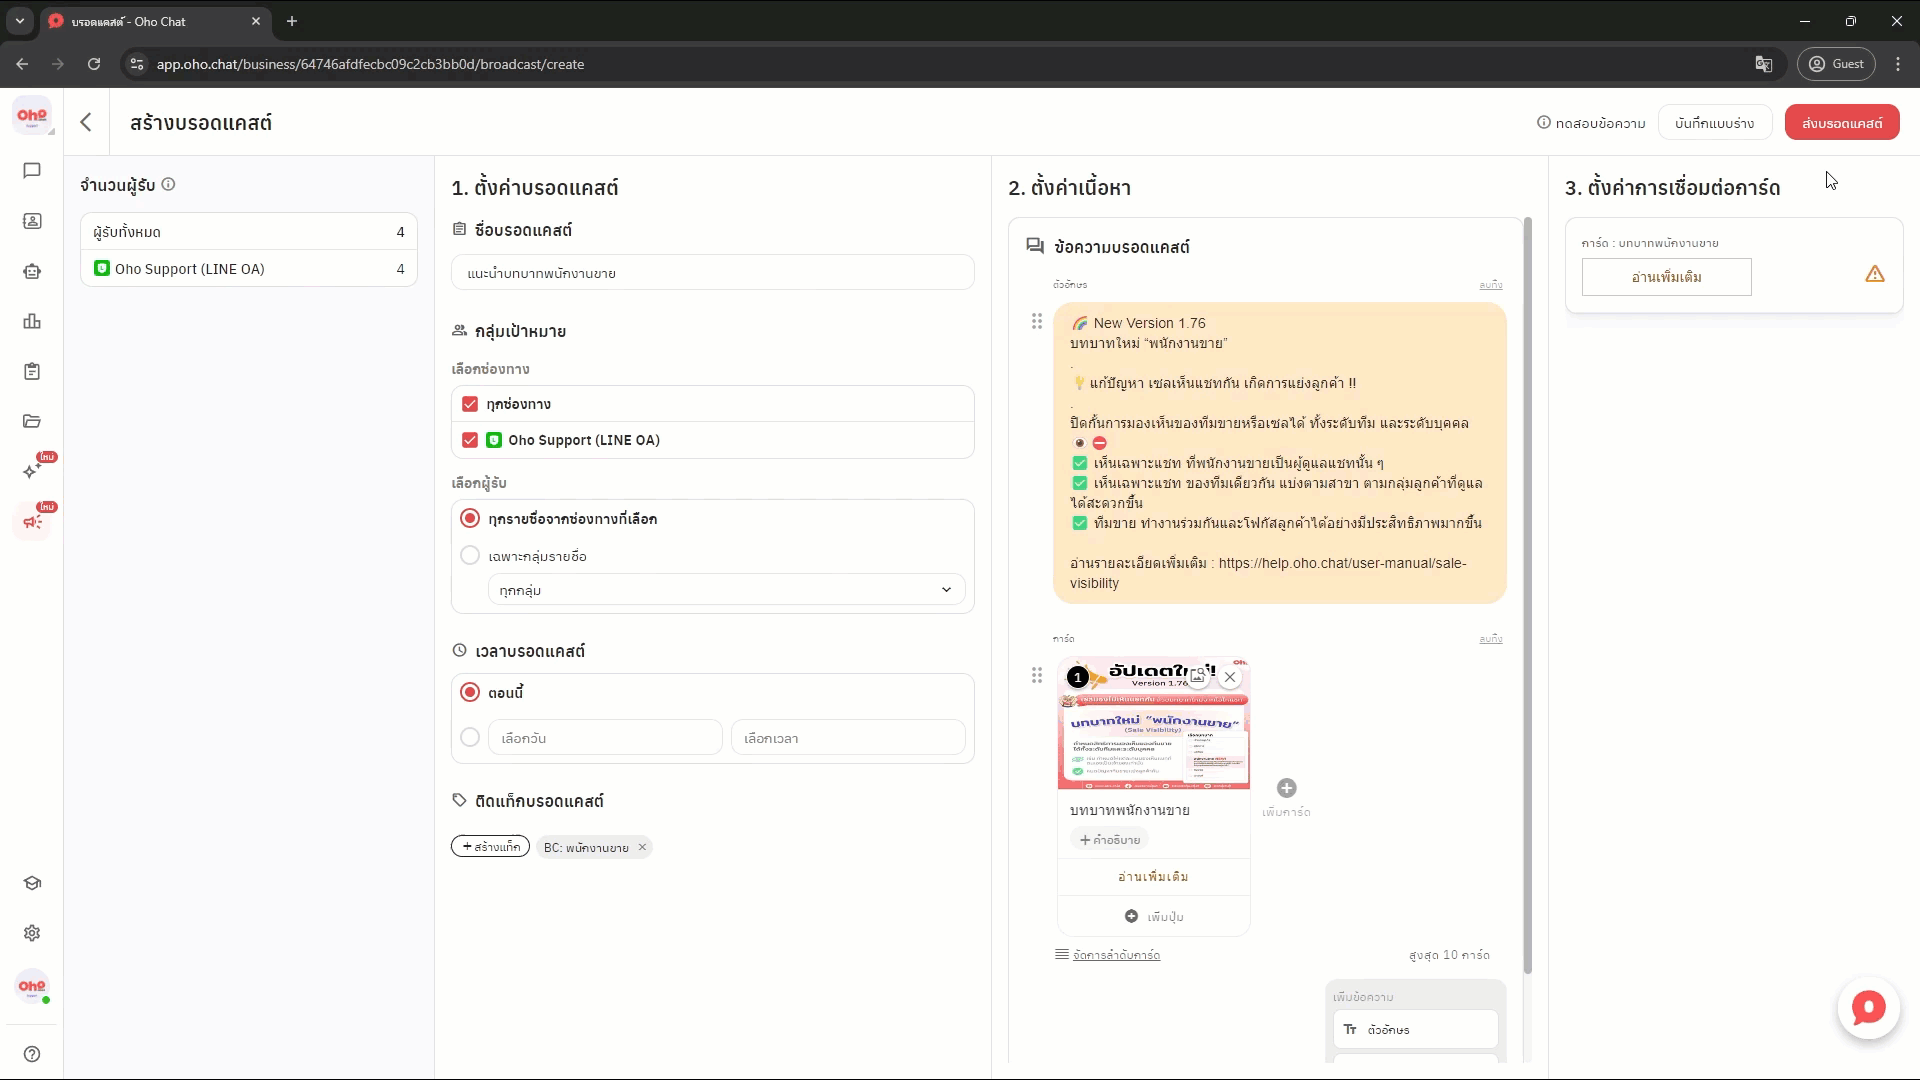Delete the text message via ลบทิ้ง link
Viewport: 1920px width, 1080px height.
pos(1491,285)
